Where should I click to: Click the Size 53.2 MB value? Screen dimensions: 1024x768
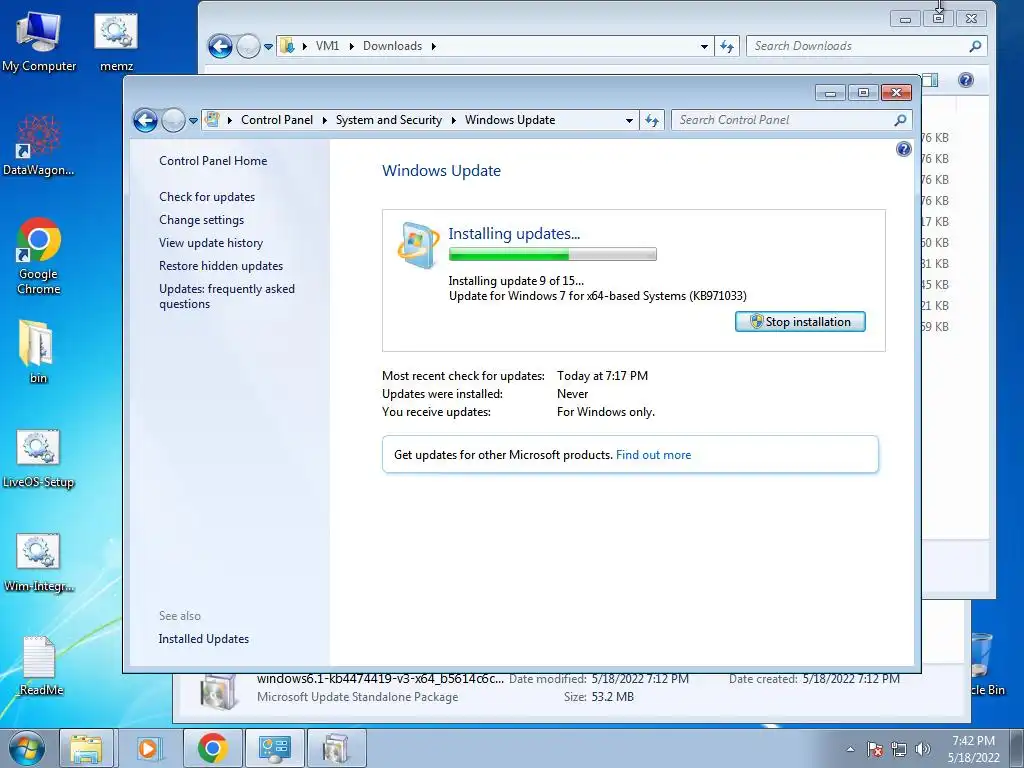coord(613,697)
